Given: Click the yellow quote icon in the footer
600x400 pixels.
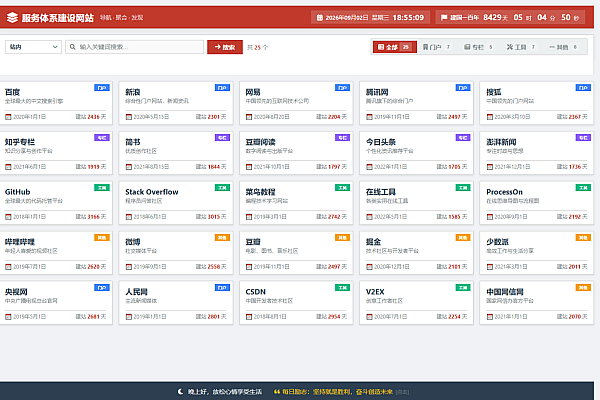Looking at the screenshot, I should click(x=277, y=392).
